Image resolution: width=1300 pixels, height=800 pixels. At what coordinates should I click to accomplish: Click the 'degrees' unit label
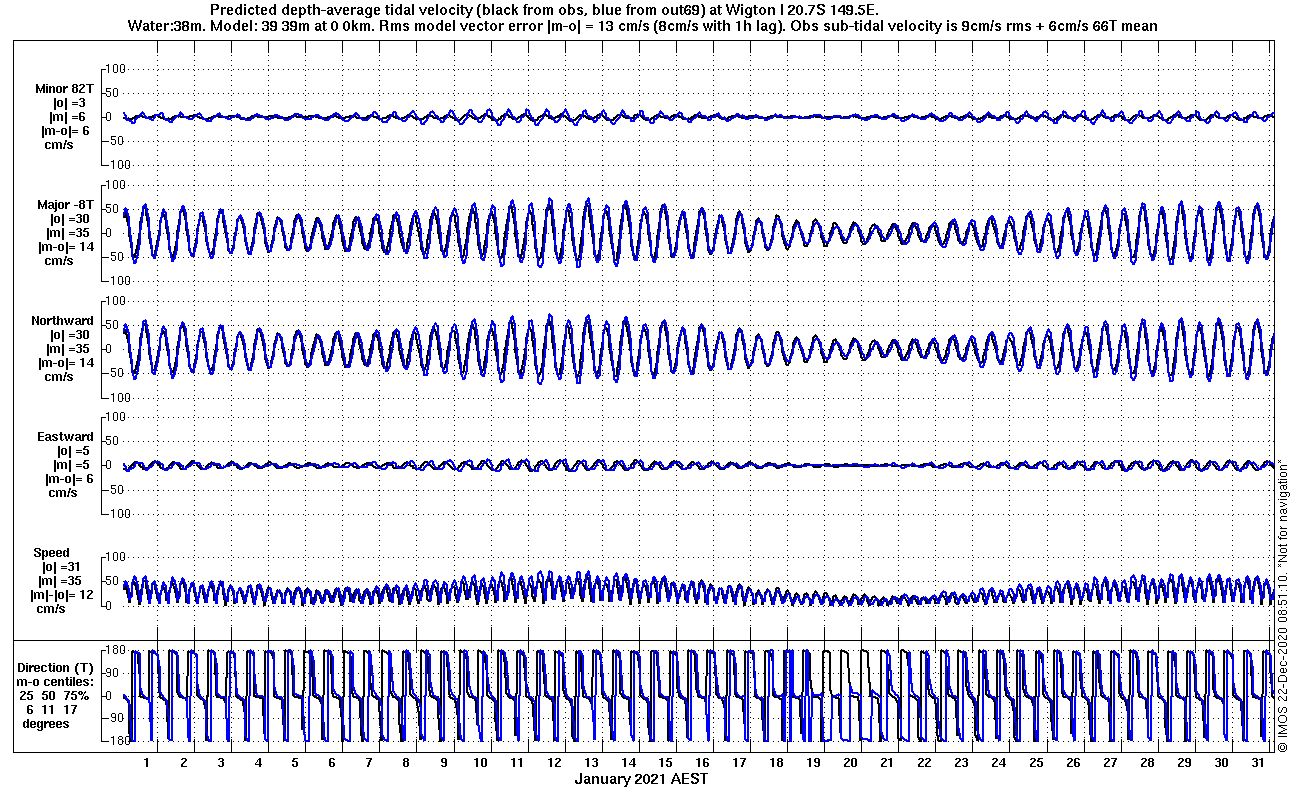point(46,723)
